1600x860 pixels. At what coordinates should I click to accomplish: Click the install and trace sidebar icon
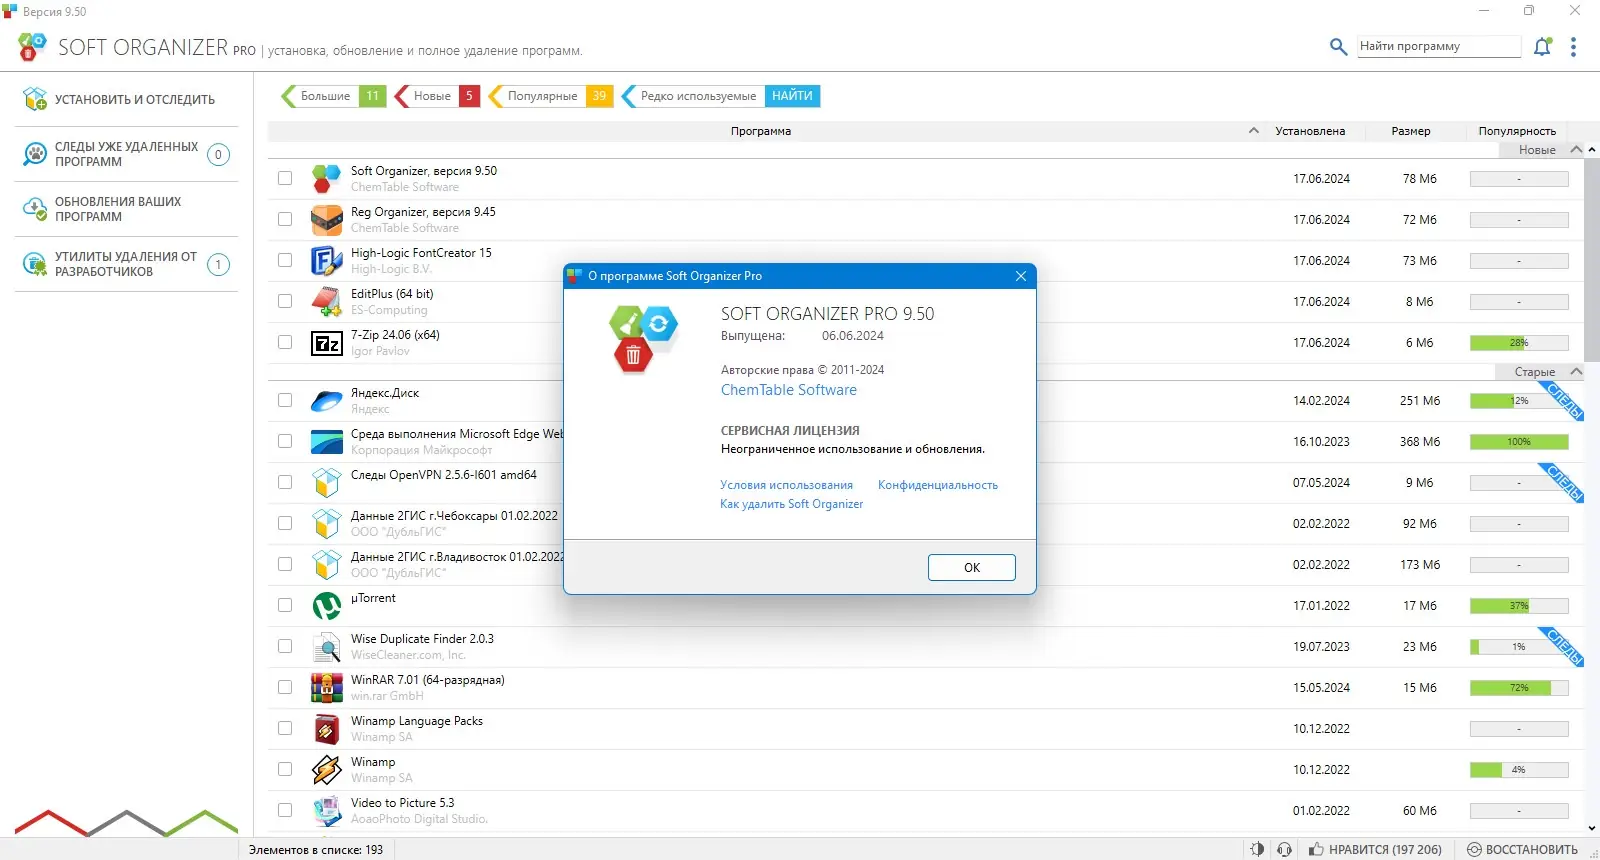pos(35,99)
